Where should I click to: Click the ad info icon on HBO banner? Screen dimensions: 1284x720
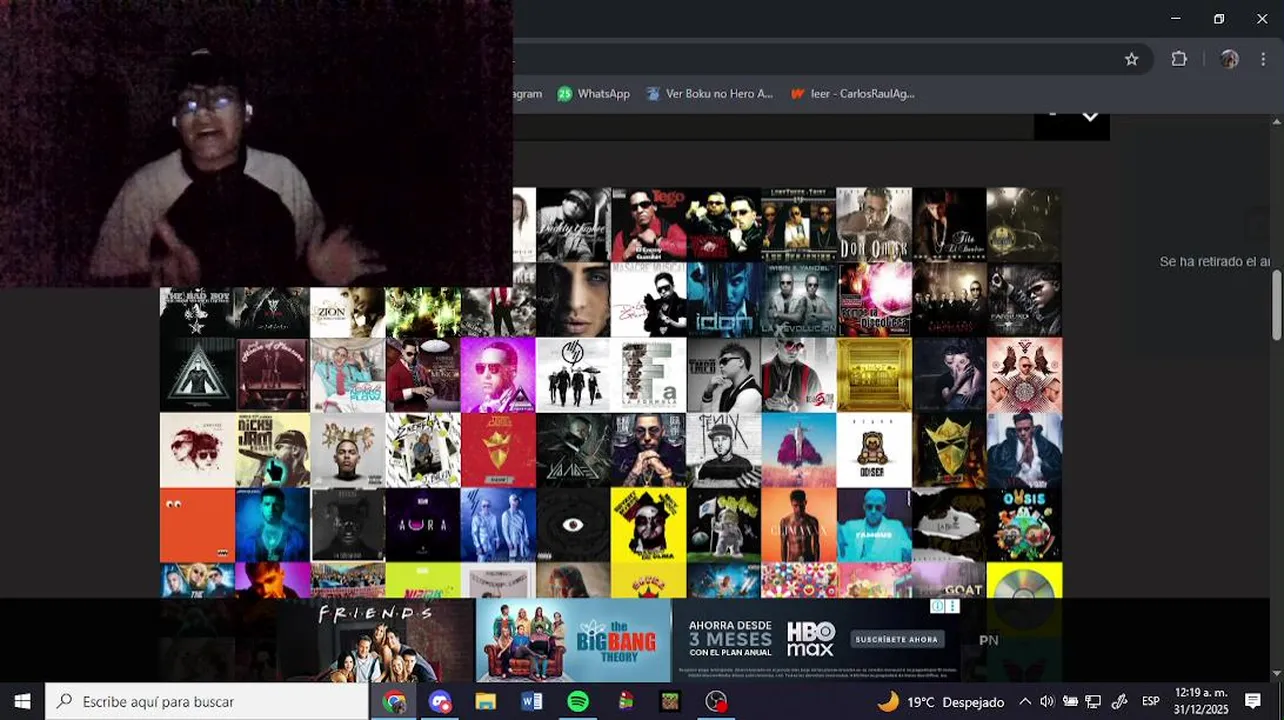tap(937, 606)
